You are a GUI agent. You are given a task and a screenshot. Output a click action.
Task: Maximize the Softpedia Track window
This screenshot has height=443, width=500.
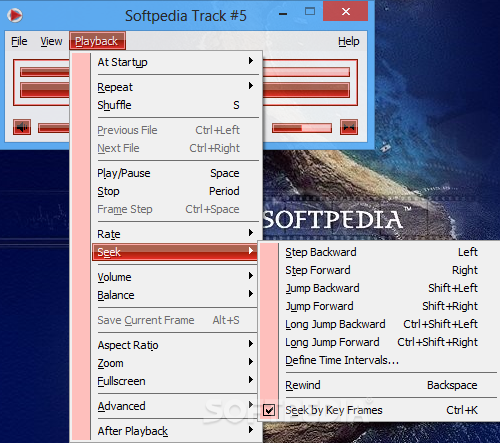coord(310,12)
